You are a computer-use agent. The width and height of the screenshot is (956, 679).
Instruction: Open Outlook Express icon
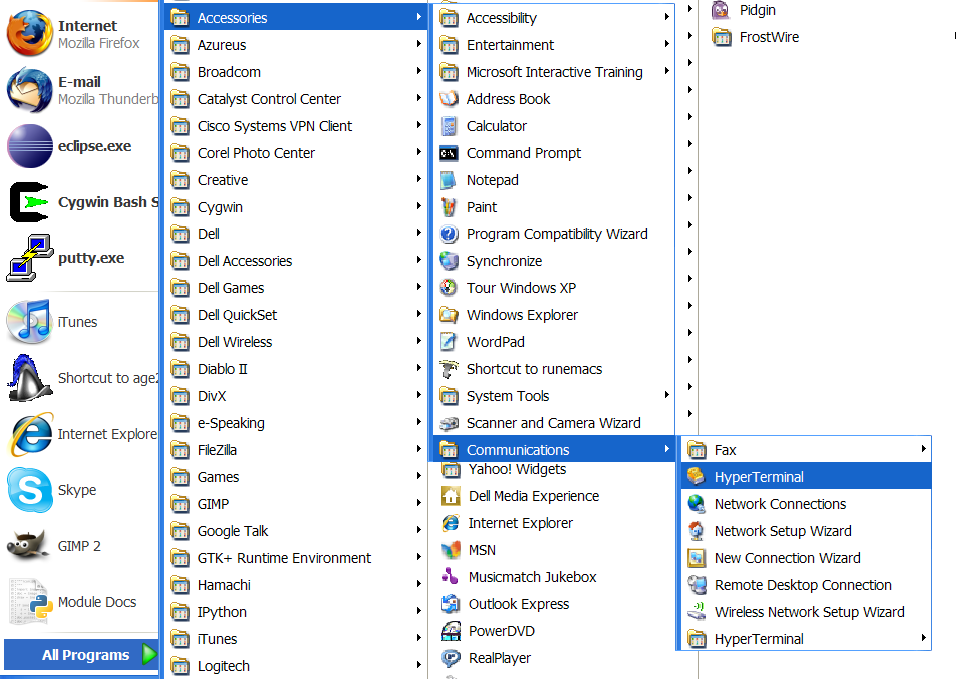[451, 604]
